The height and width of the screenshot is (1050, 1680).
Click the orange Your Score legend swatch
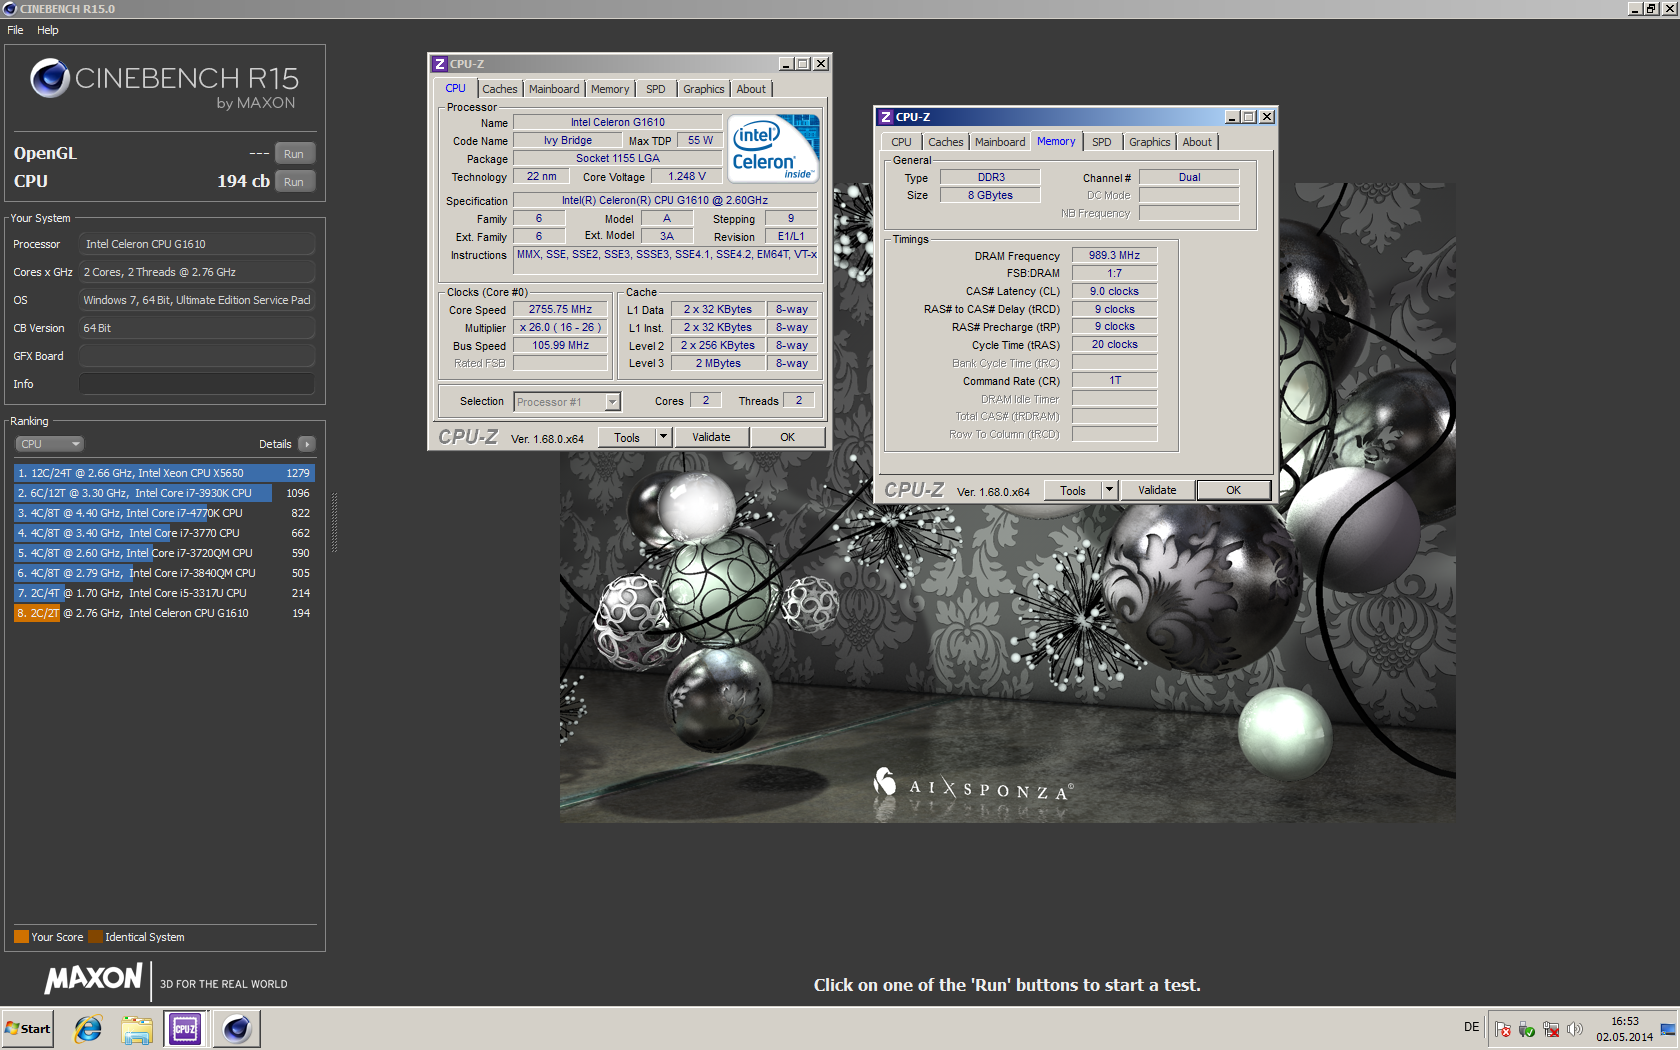21,937
